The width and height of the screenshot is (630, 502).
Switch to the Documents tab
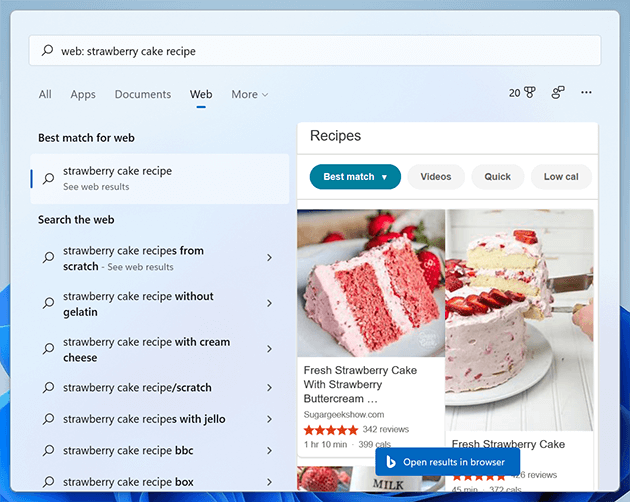(142, 95)
